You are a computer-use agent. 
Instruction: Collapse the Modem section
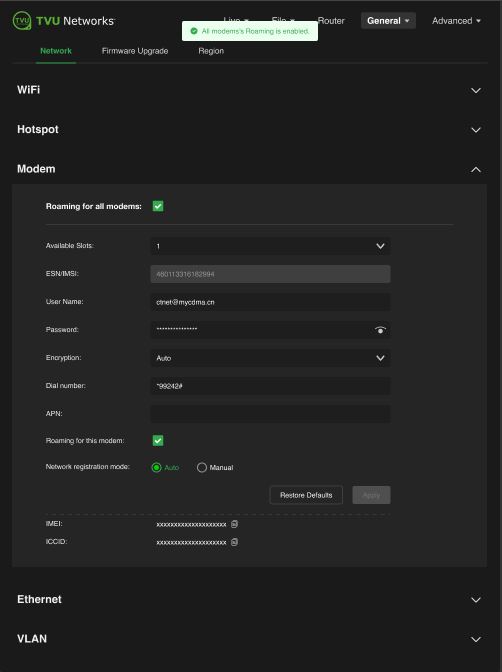coord(476,170)
